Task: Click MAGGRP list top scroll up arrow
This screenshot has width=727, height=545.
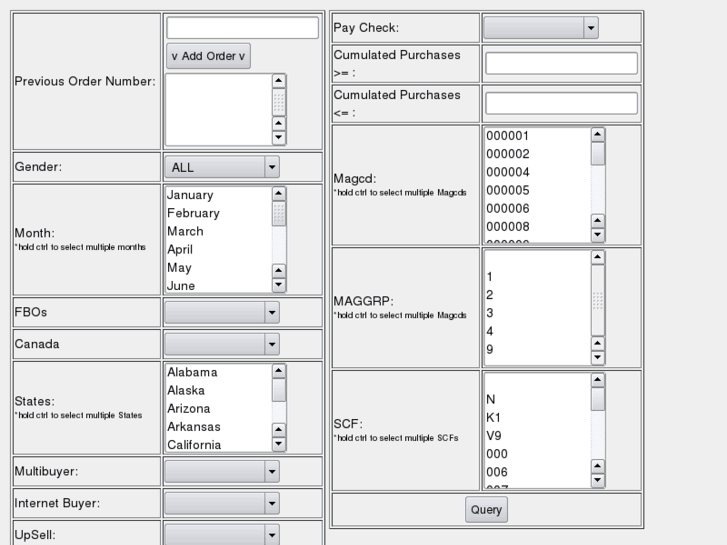Action: (x=598, y=257)
